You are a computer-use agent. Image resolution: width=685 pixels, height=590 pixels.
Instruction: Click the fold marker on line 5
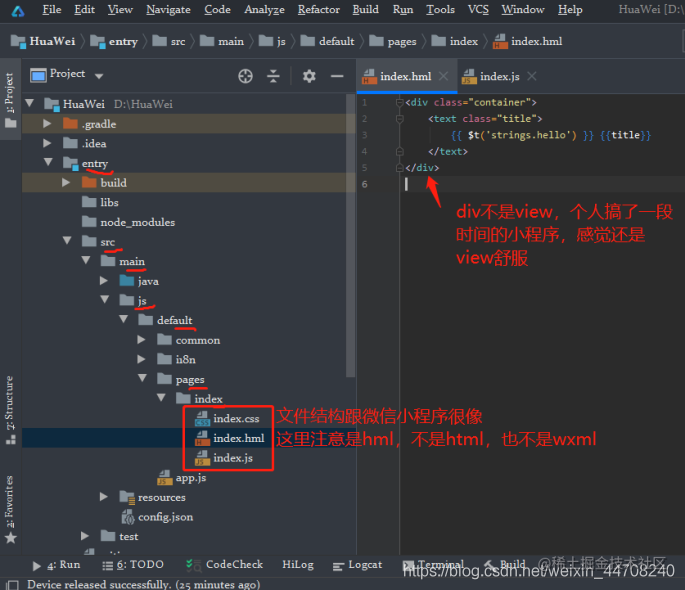399,168
